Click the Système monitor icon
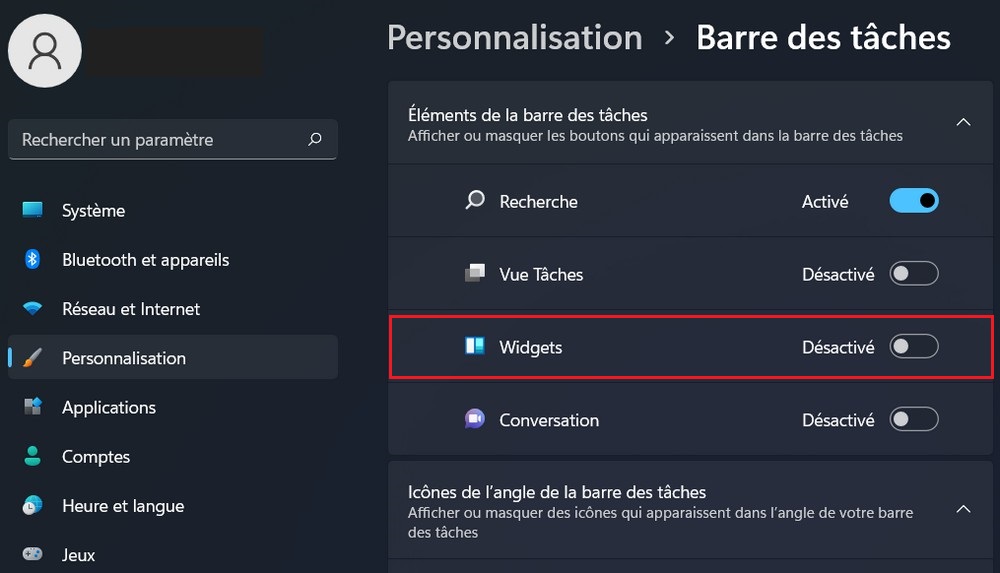 tap(33, 210)
